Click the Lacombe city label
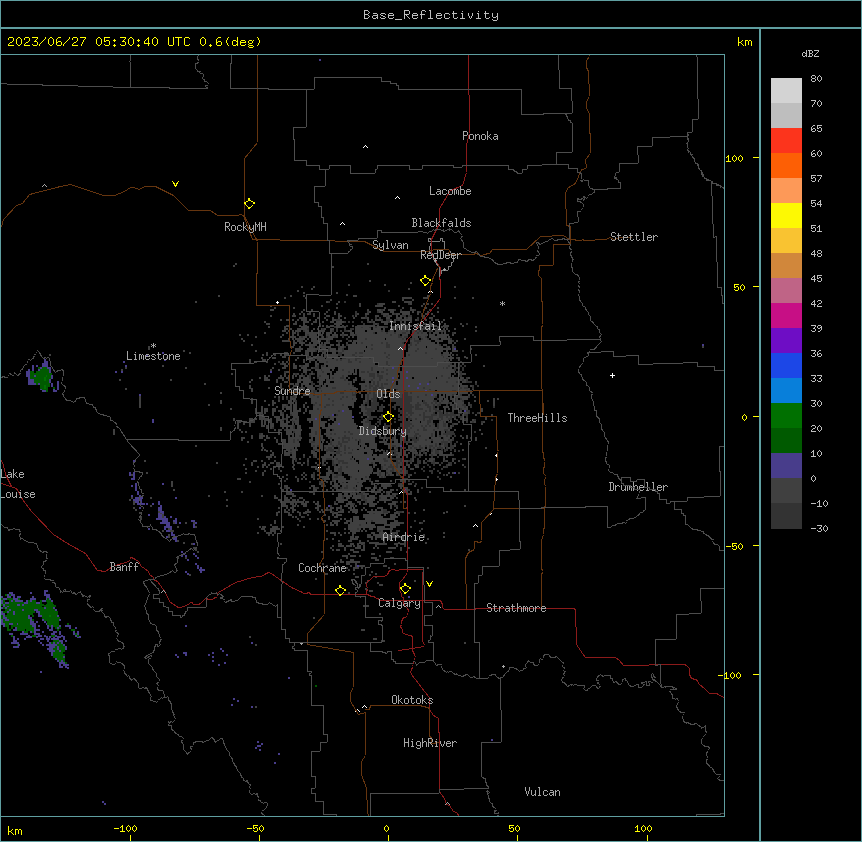Image resolution: width=862 pixels, height=842 pixels. coord(450,191)
